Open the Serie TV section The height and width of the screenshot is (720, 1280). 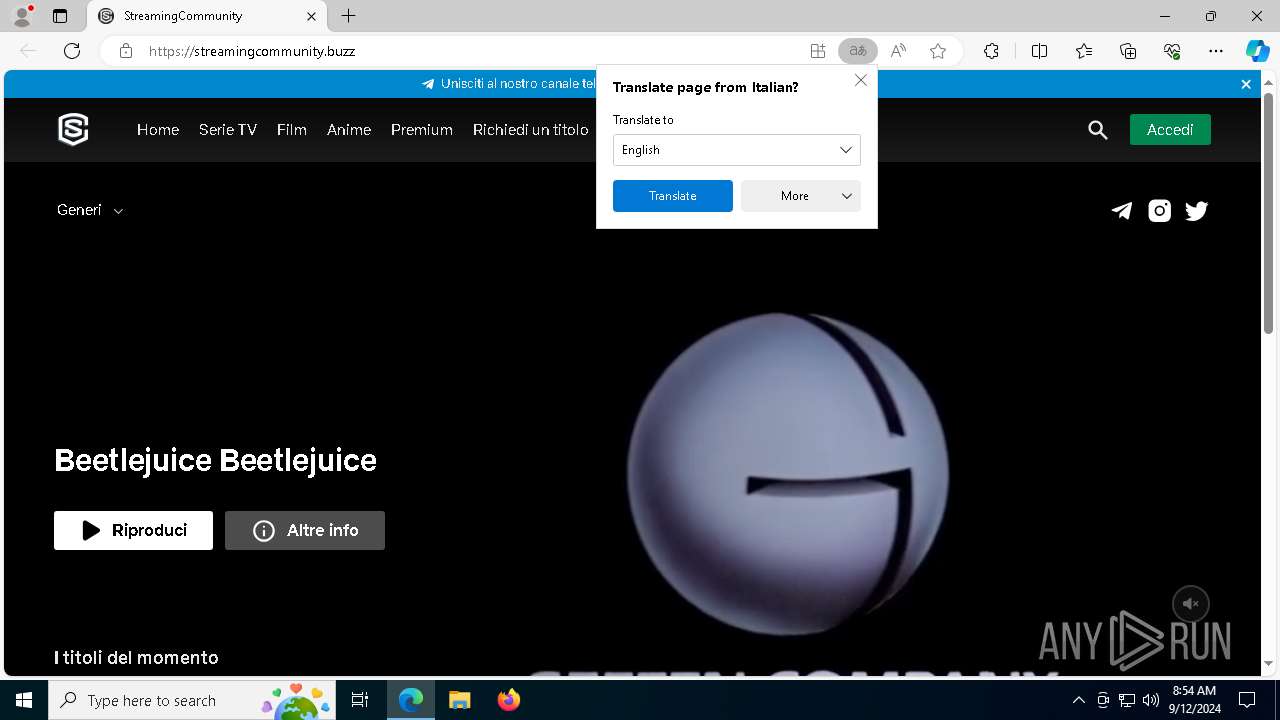point(228,130)
